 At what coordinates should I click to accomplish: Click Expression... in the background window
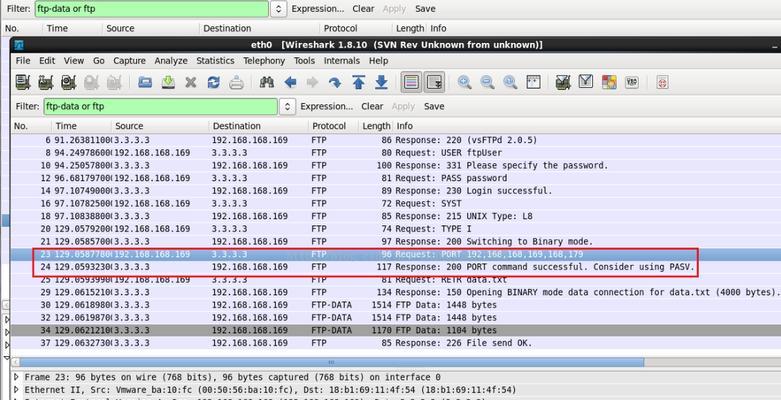pyautogui.click(x=318, y=9)
